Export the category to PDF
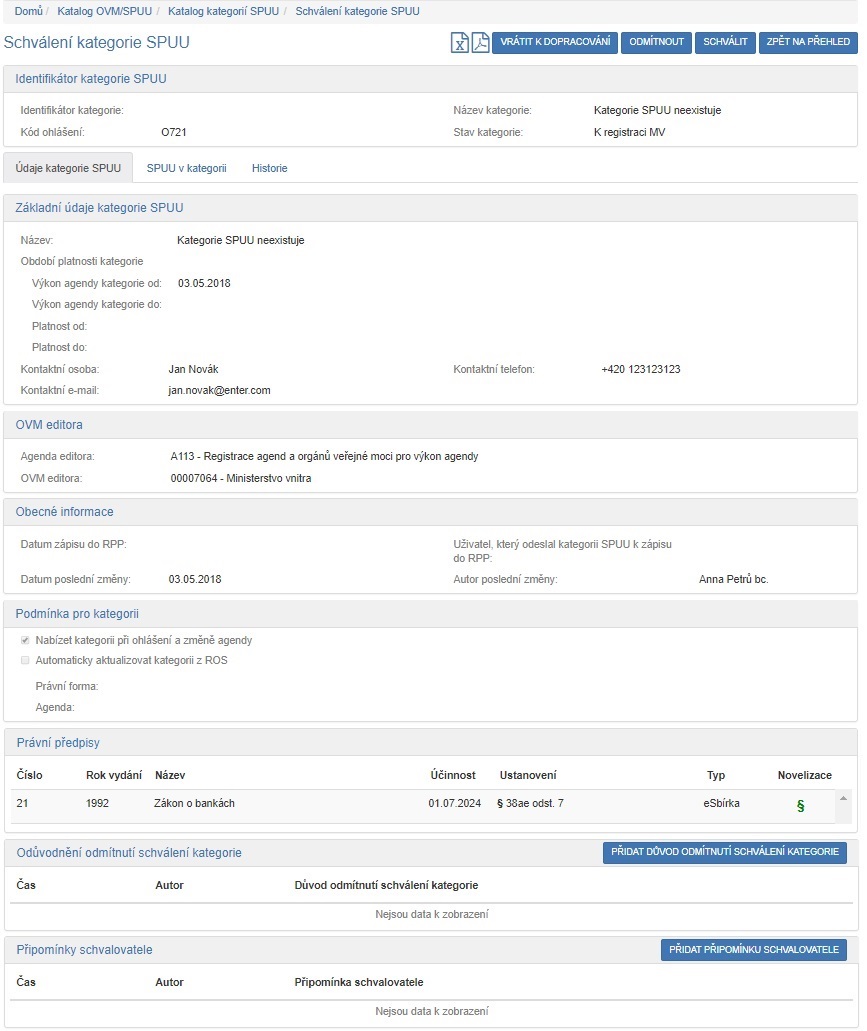The width and height of the screenshot is (867, 1031). click(480, 43)
